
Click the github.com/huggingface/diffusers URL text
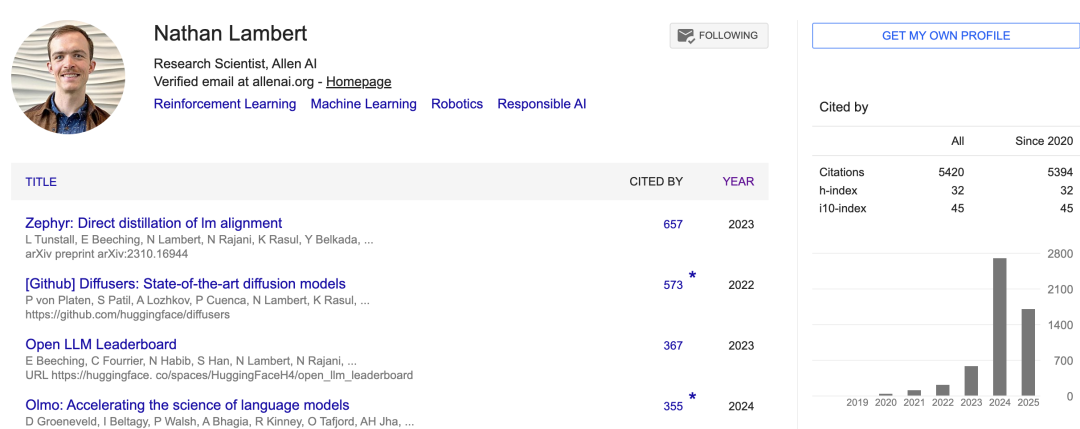point(127,315)
